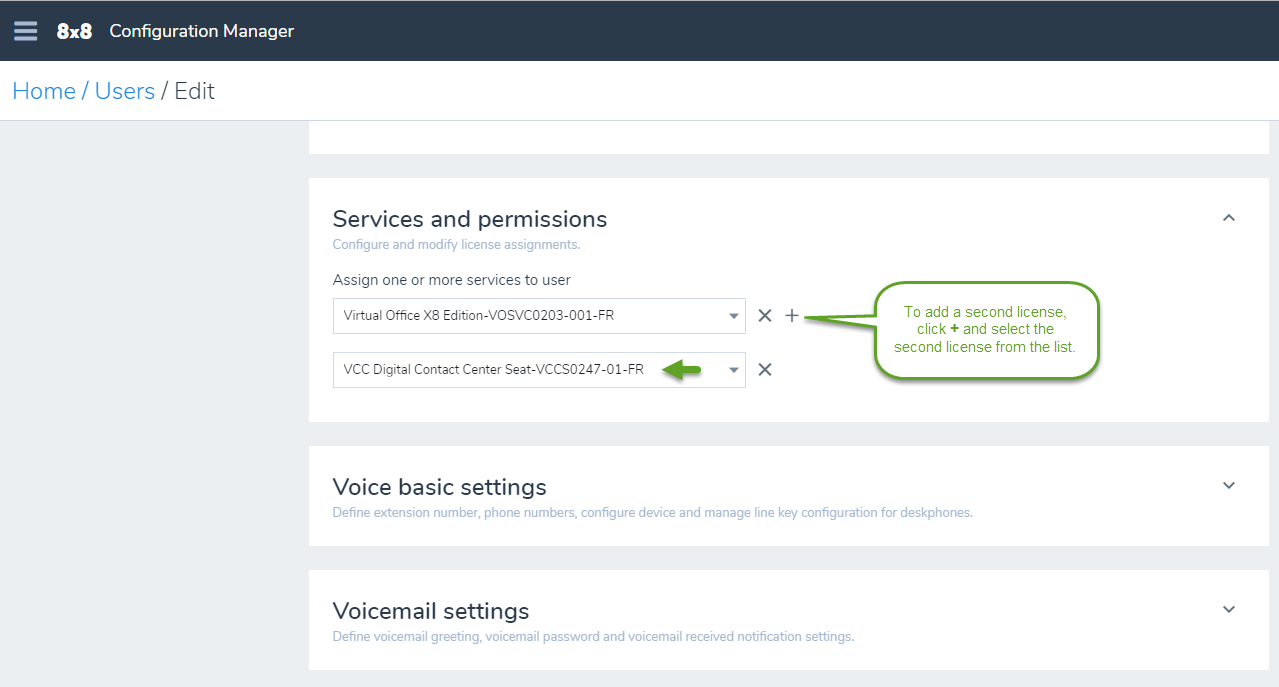Collapse the Services and permissions section

(x=1229, y=218)
